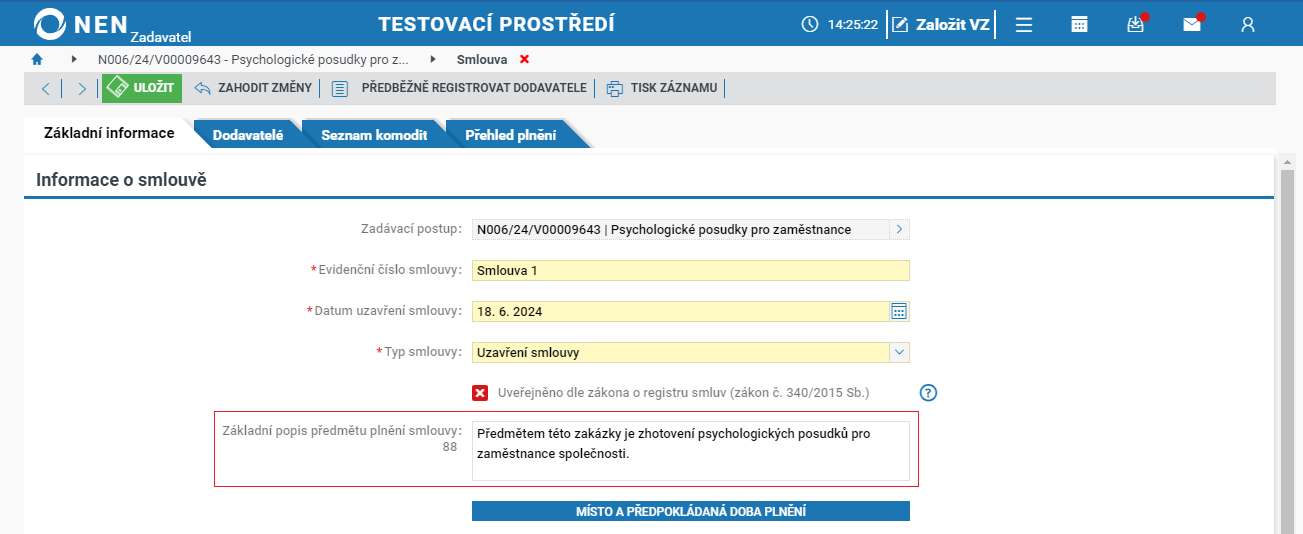Click the help question mark icon

[x=928, y=393]
